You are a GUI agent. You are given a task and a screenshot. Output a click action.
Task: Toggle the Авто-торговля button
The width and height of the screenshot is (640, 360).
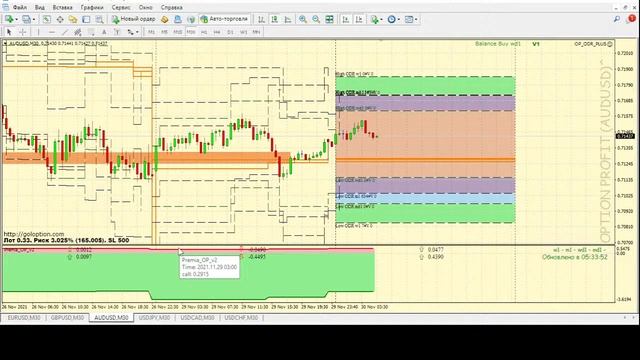(224, 19)
